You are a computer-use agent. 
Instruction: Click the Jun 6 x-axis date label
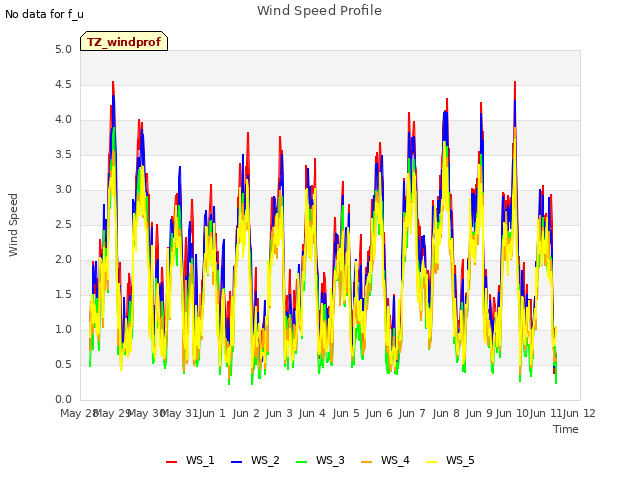[x=379, y=413]
